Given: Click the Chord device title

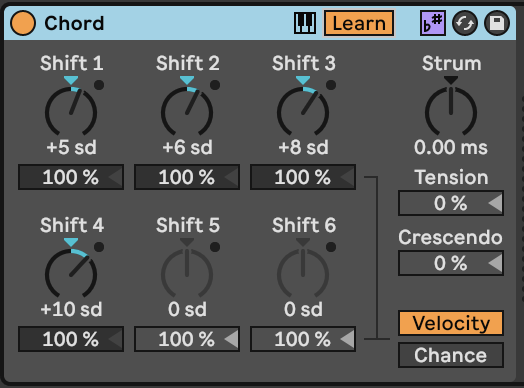Looking at the screenshot, I should 74,23.
